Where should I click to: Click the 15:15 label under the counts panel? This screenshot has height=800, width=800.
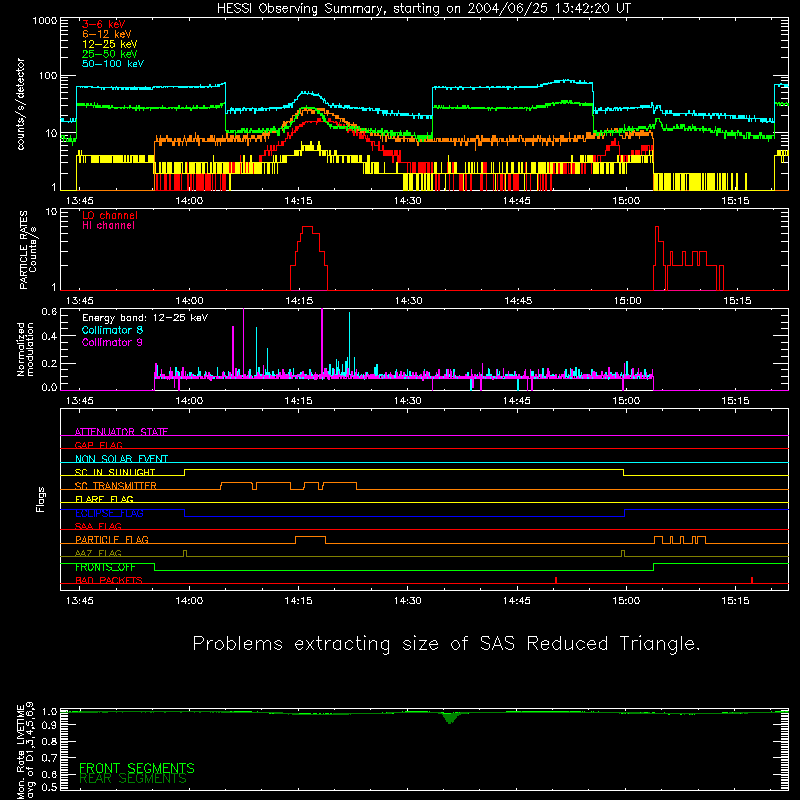coord(735,201)
